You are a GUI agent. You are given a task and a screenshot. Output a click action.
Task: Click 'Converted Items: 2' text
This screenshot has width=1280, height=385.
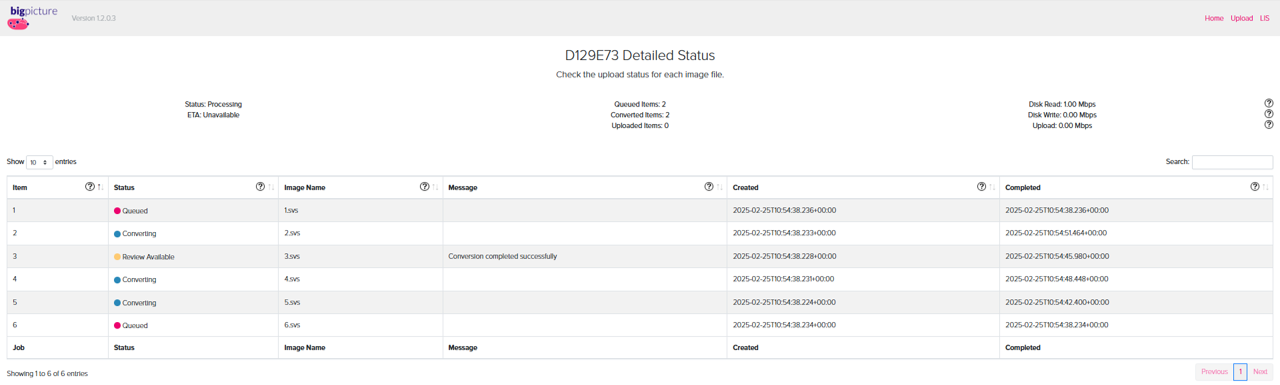640,115
